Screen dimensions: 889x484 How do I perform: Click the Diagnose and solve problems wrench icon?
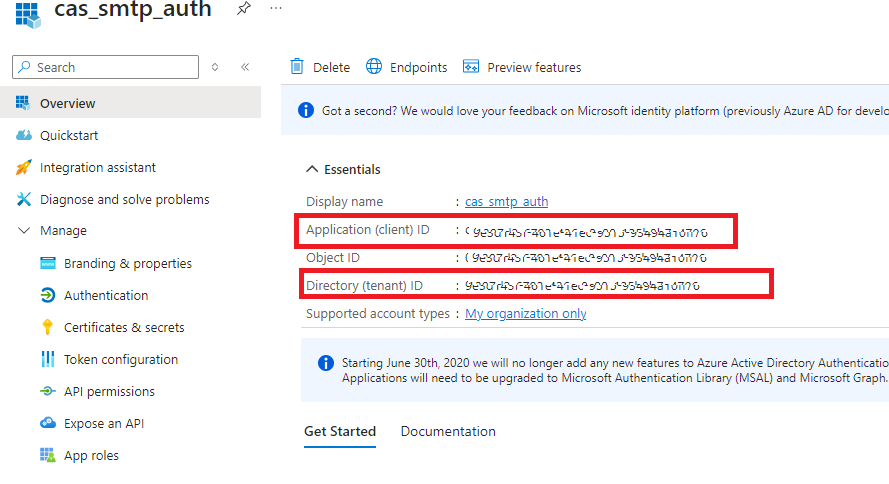(x=23, y=199)
